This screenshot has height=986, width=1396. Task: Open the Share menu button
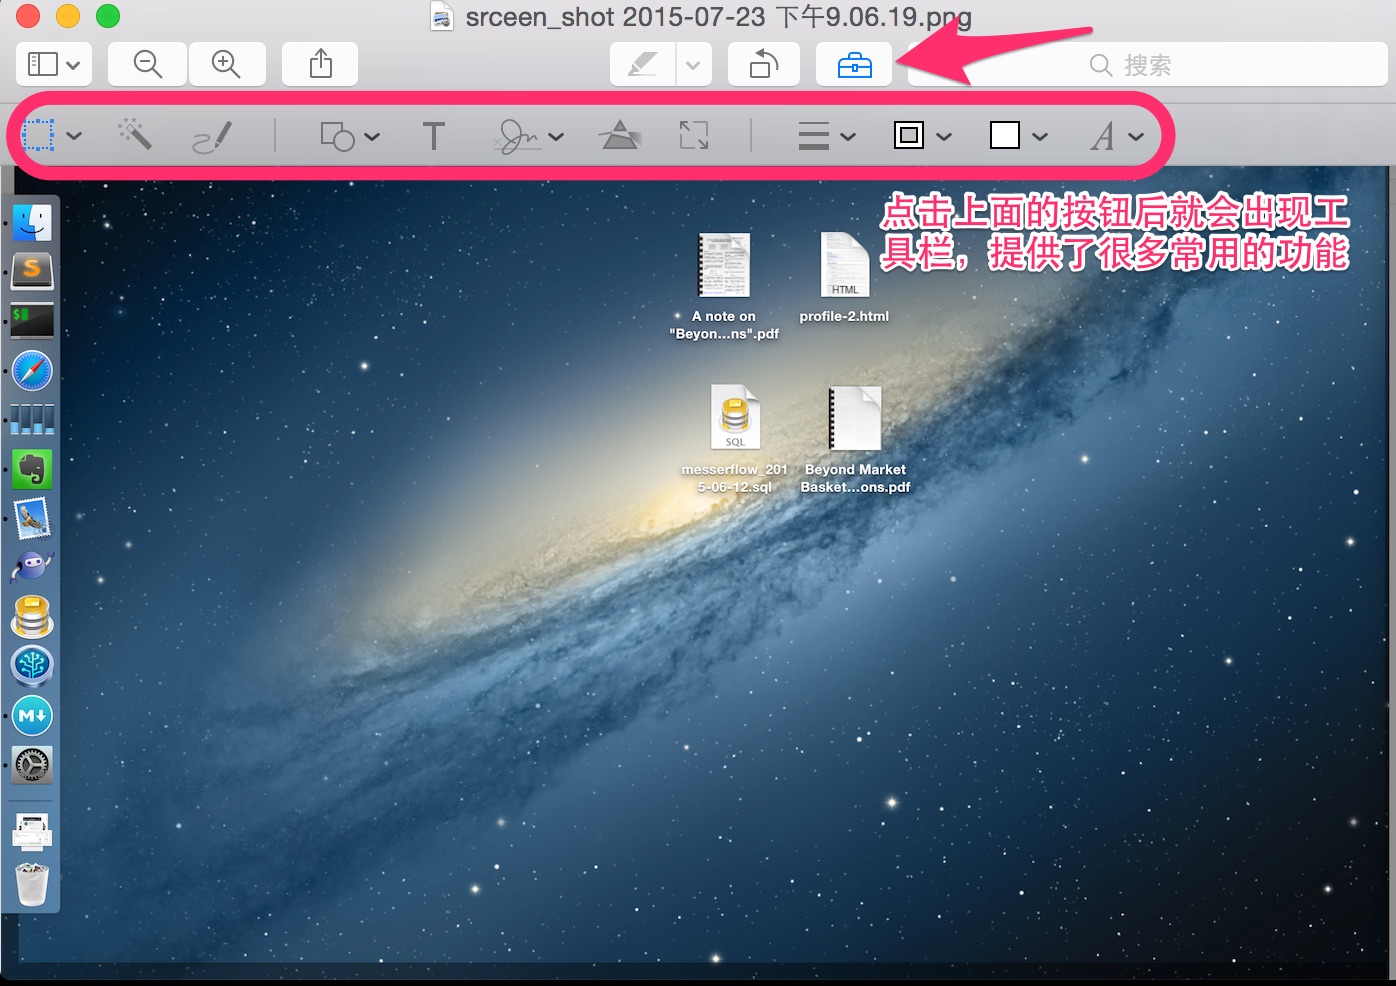320,65
